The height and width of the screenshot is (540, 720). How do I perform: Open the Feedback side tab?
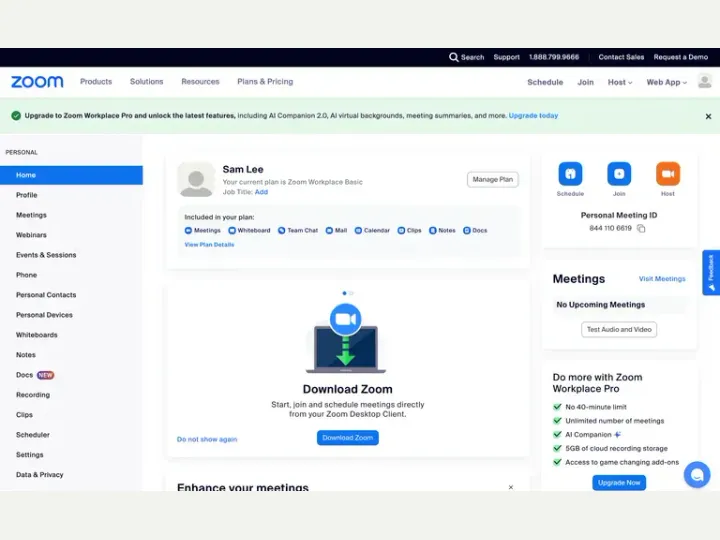coord(711,273)
